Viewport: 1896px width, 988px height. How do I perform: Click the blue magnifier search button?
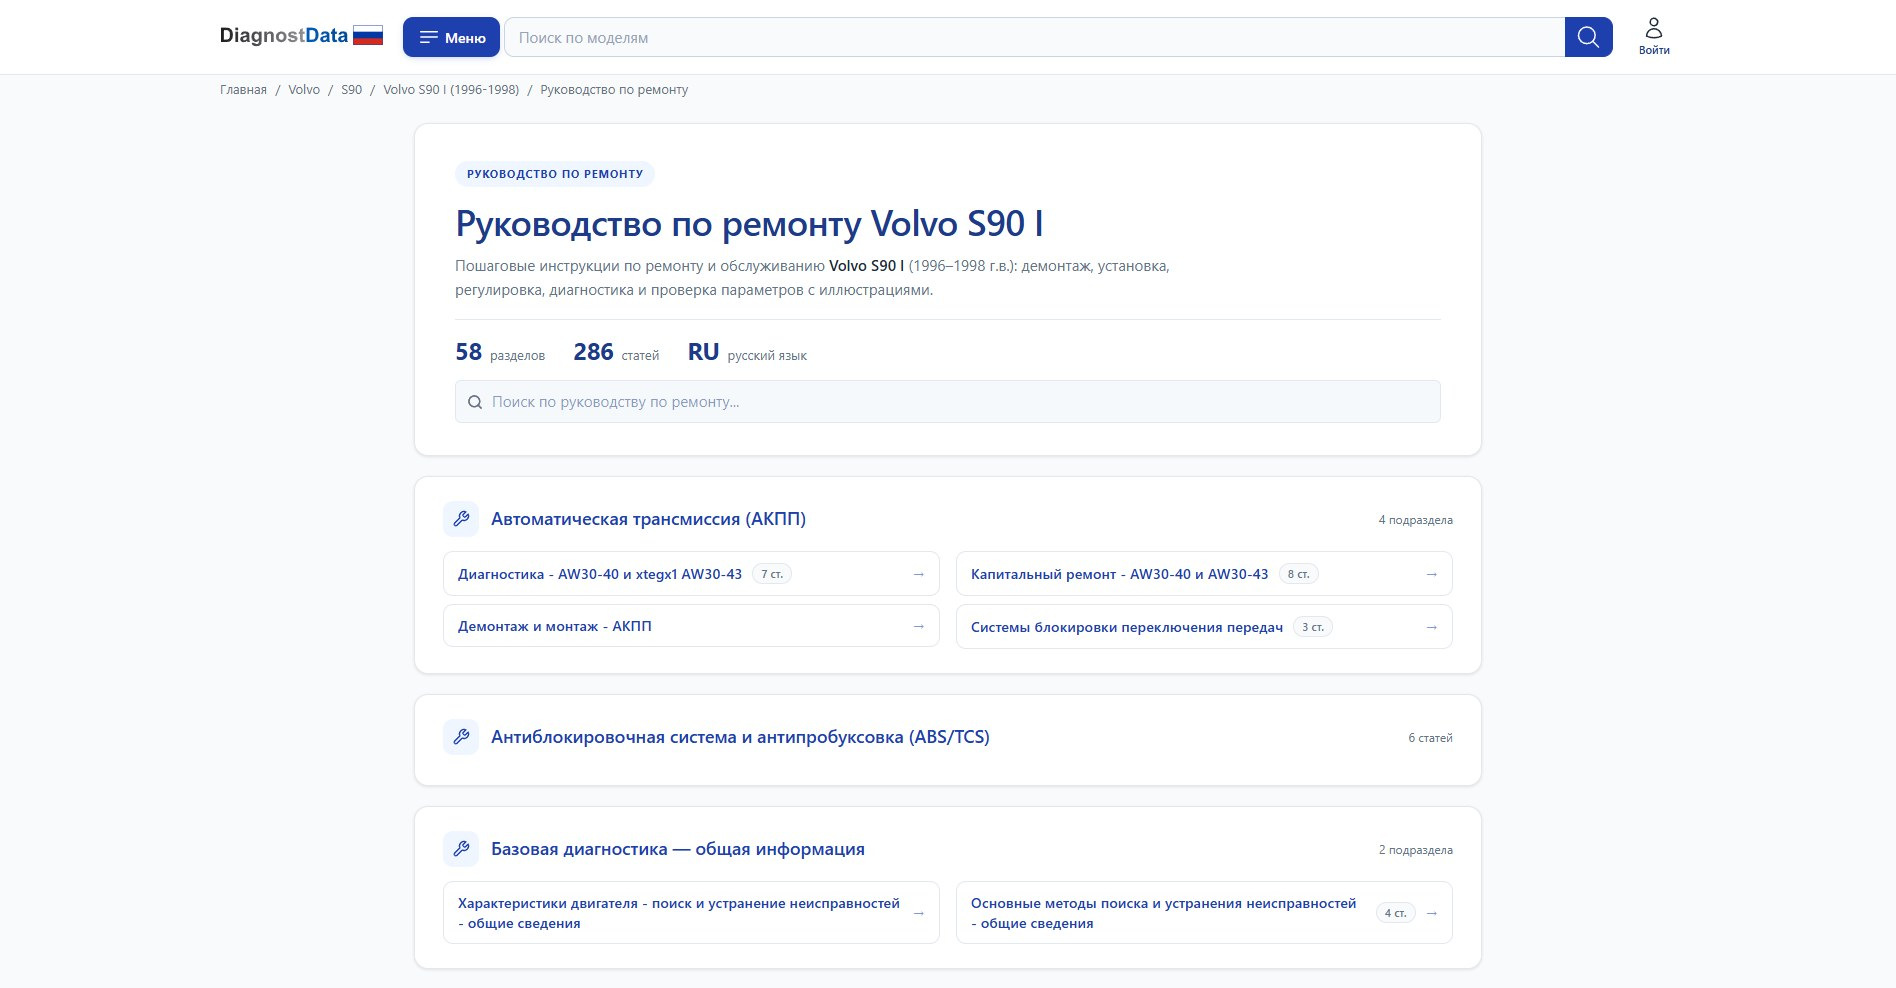pos(1588,37)
